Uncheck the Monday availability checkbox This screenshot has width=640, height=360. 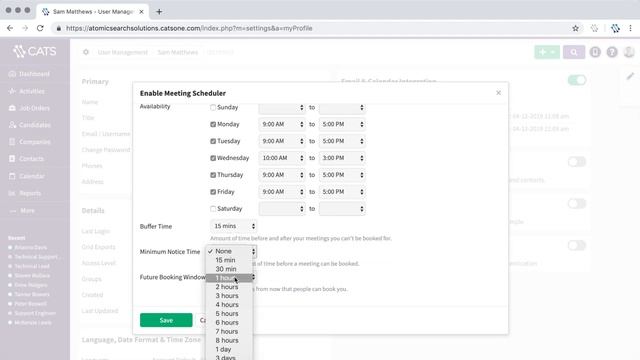click(213, 124)
